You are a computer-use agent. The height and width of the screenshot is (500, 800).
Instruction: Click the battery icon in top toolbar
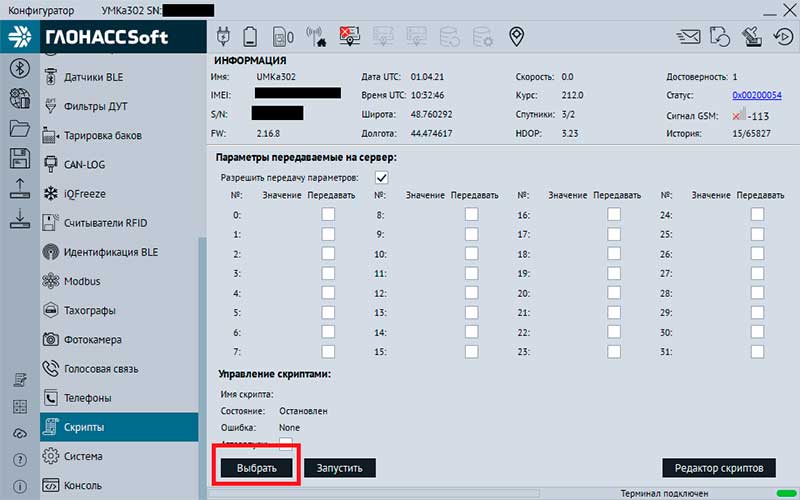pos(250,37)
